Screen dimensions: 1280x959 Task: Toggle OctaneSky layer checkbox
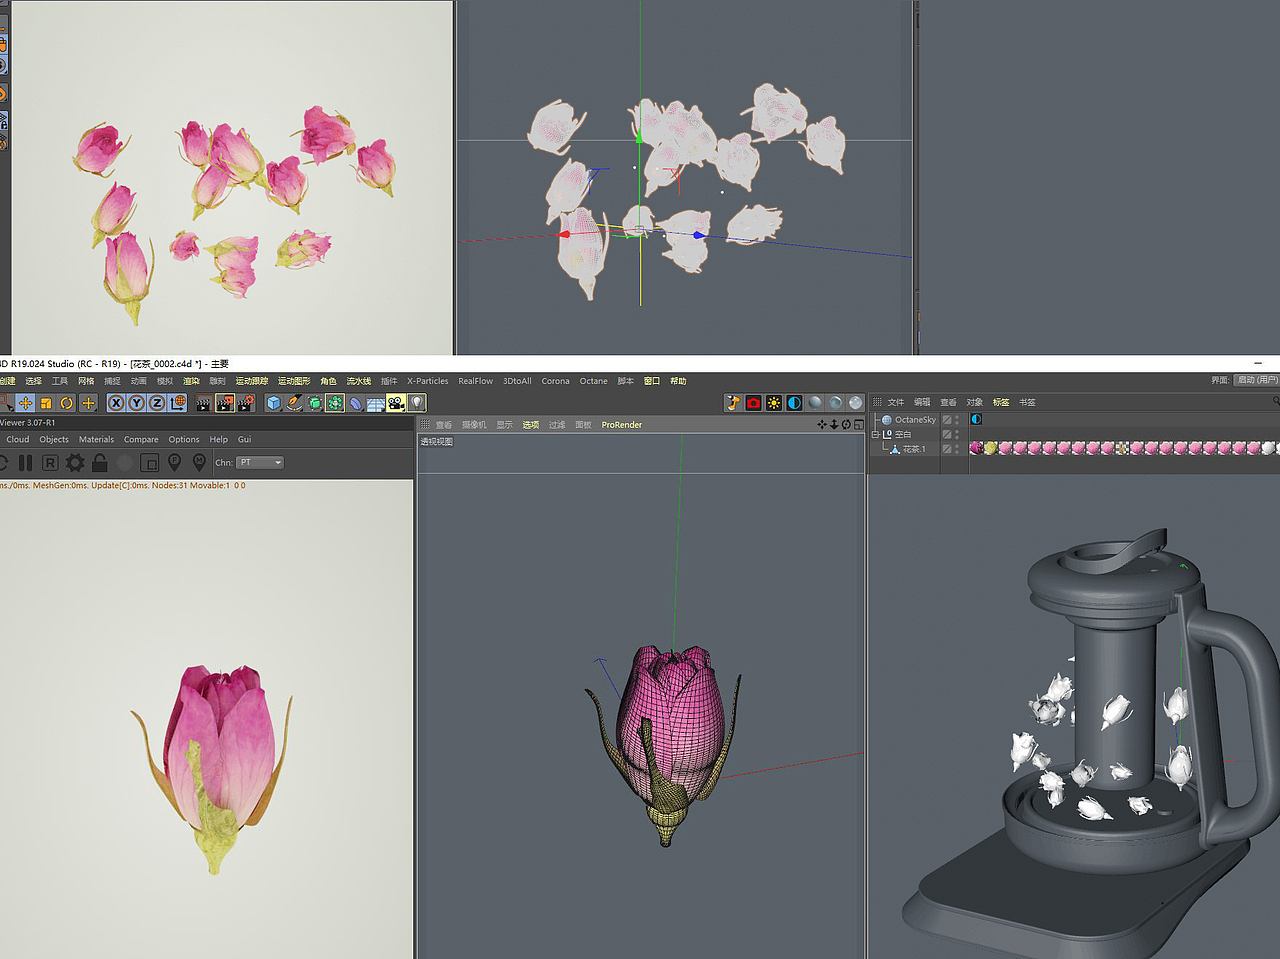pos(947,420)
